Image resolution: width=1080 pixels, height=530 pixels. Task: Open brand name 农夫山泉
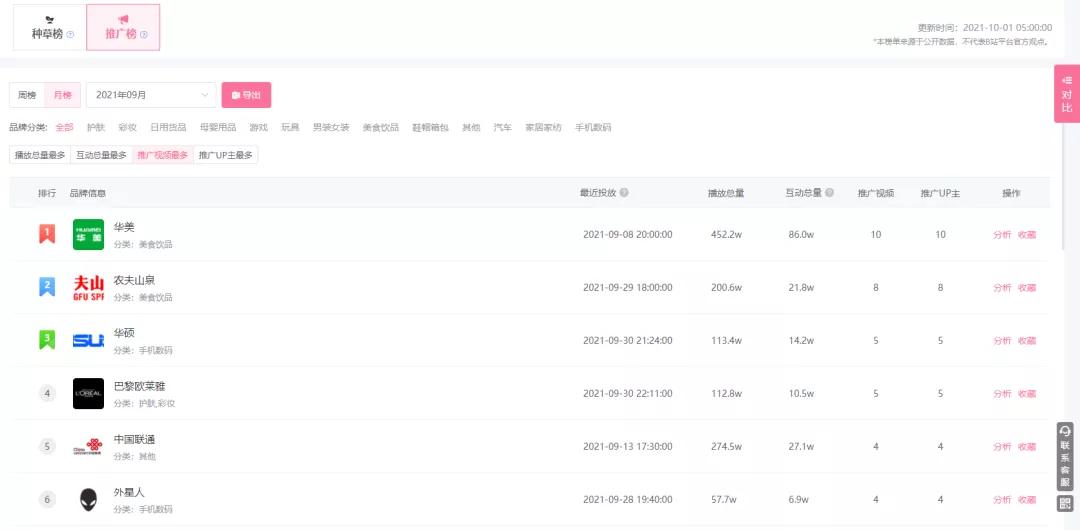click(134, 281)
